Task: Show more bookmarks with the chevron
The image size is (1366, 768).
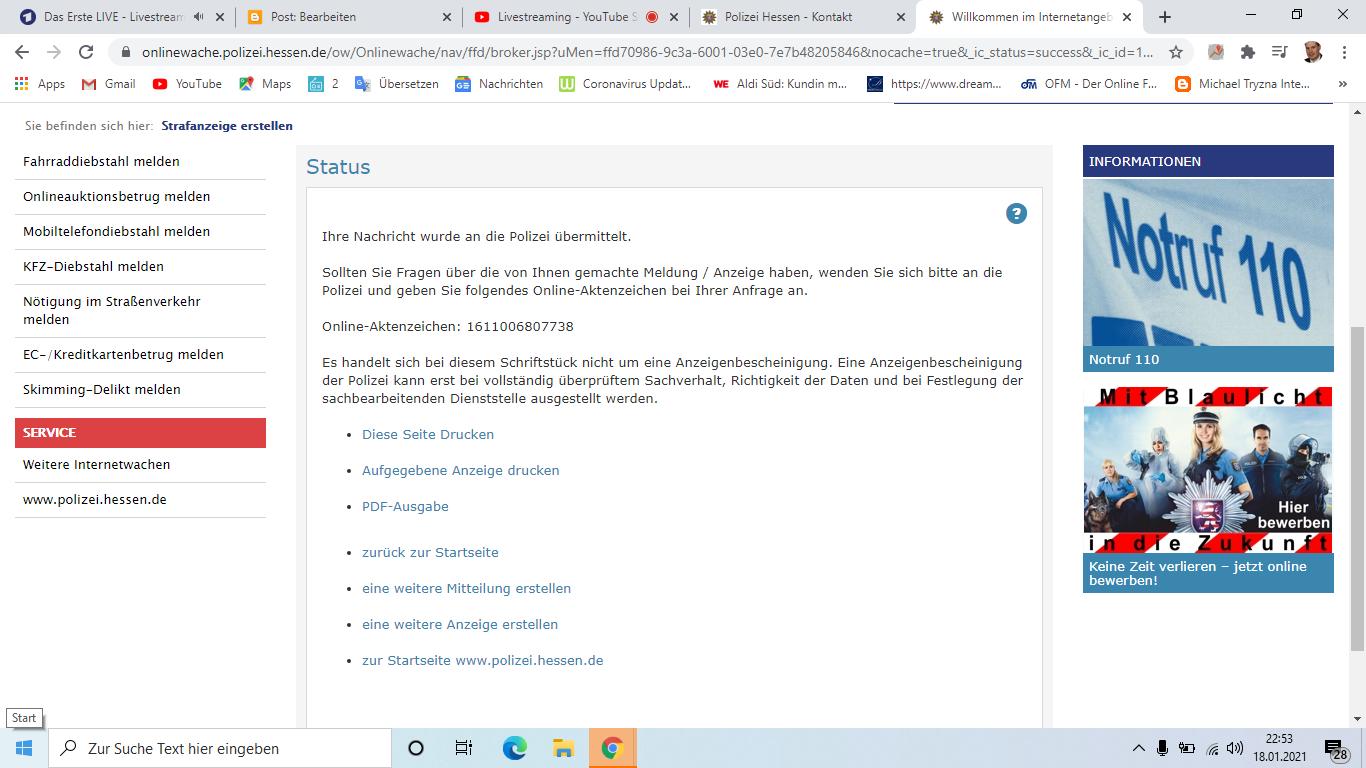Action: click(1342, 84)
